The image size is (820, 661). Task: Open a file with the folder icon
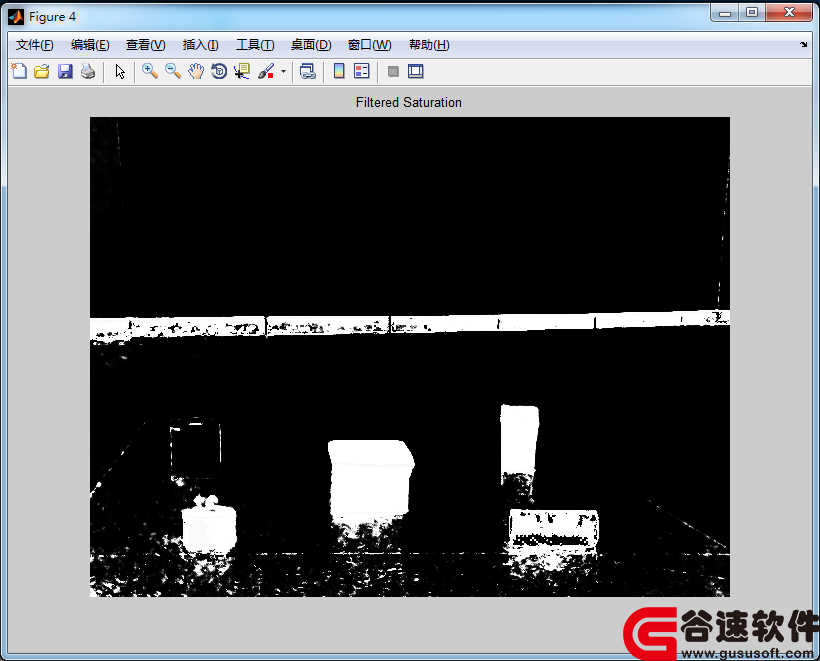pyautogui.click(x=42, y=71)
